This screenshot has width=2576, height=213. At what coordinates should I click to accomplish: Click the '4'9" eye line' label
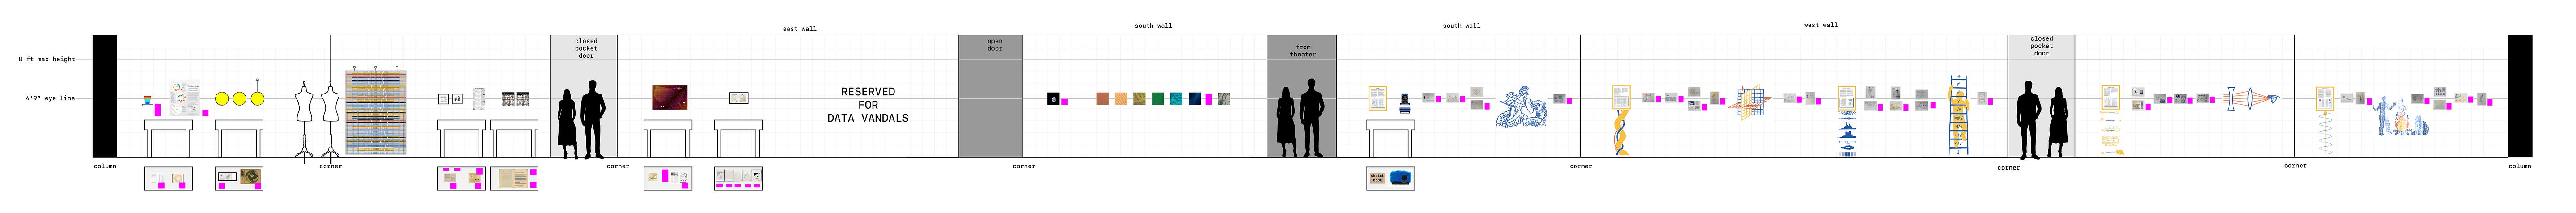tap(51, 98)
